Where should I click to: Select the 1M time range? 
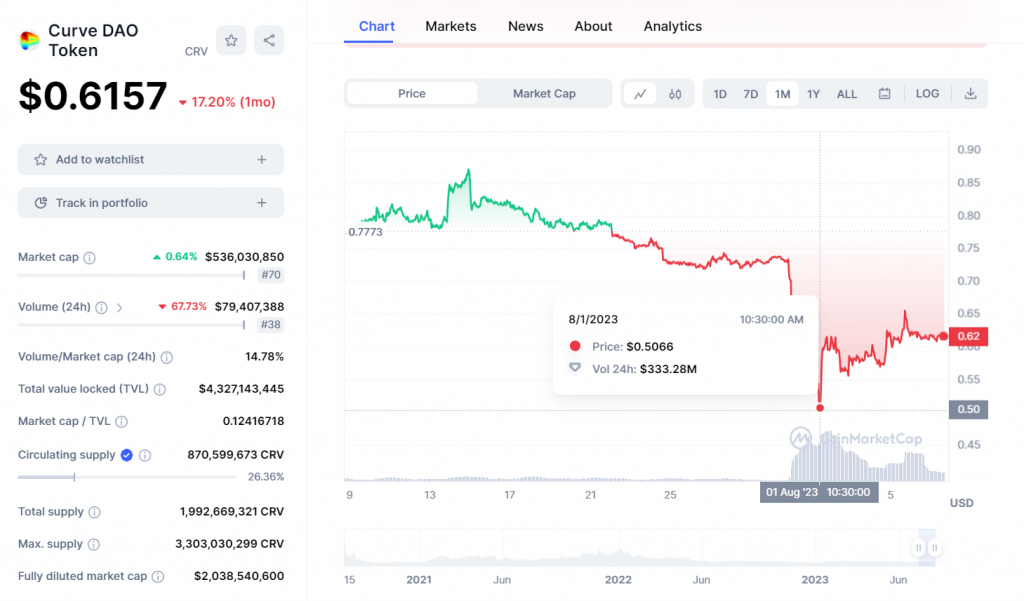point(782,94)
